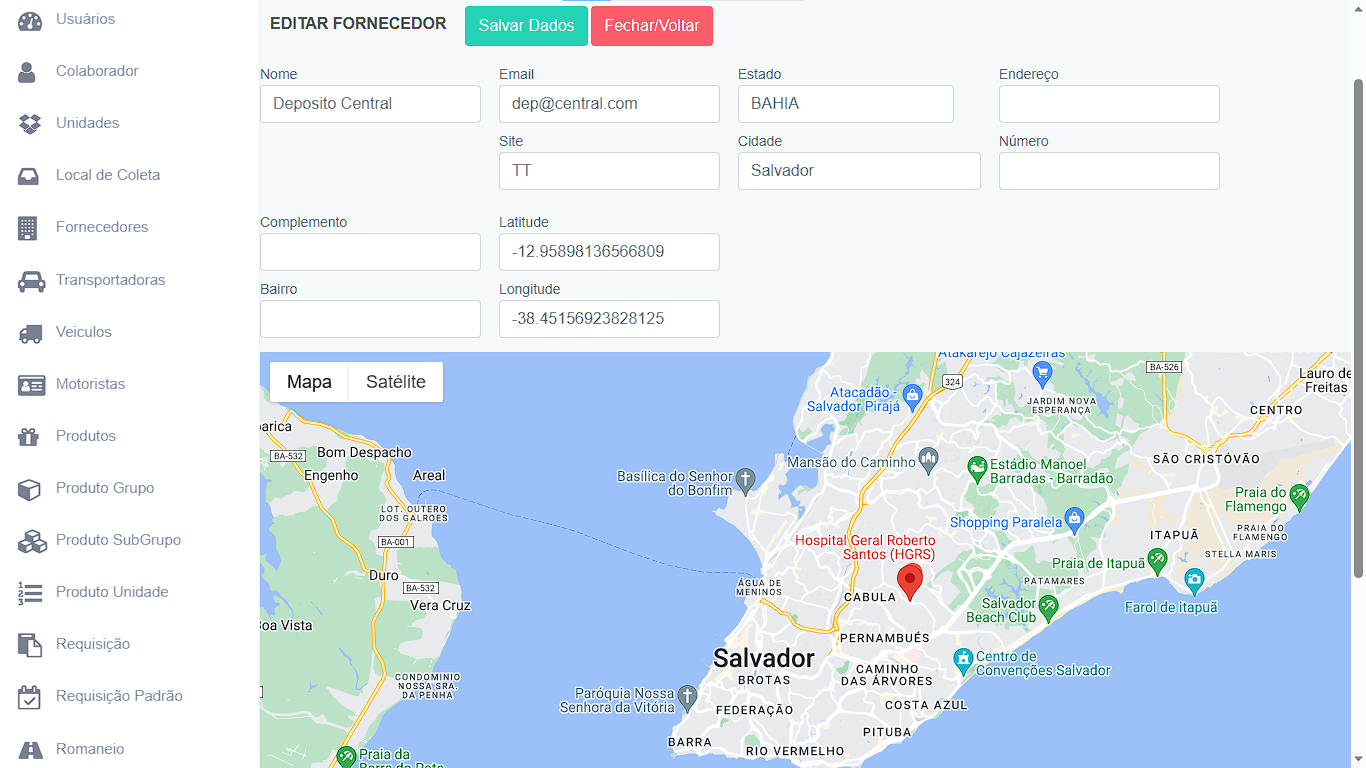The width and height of the screenshot is (1366, 768).
Task: Open the Requisição Padrão menu item
Action: [x=119, y=696]
